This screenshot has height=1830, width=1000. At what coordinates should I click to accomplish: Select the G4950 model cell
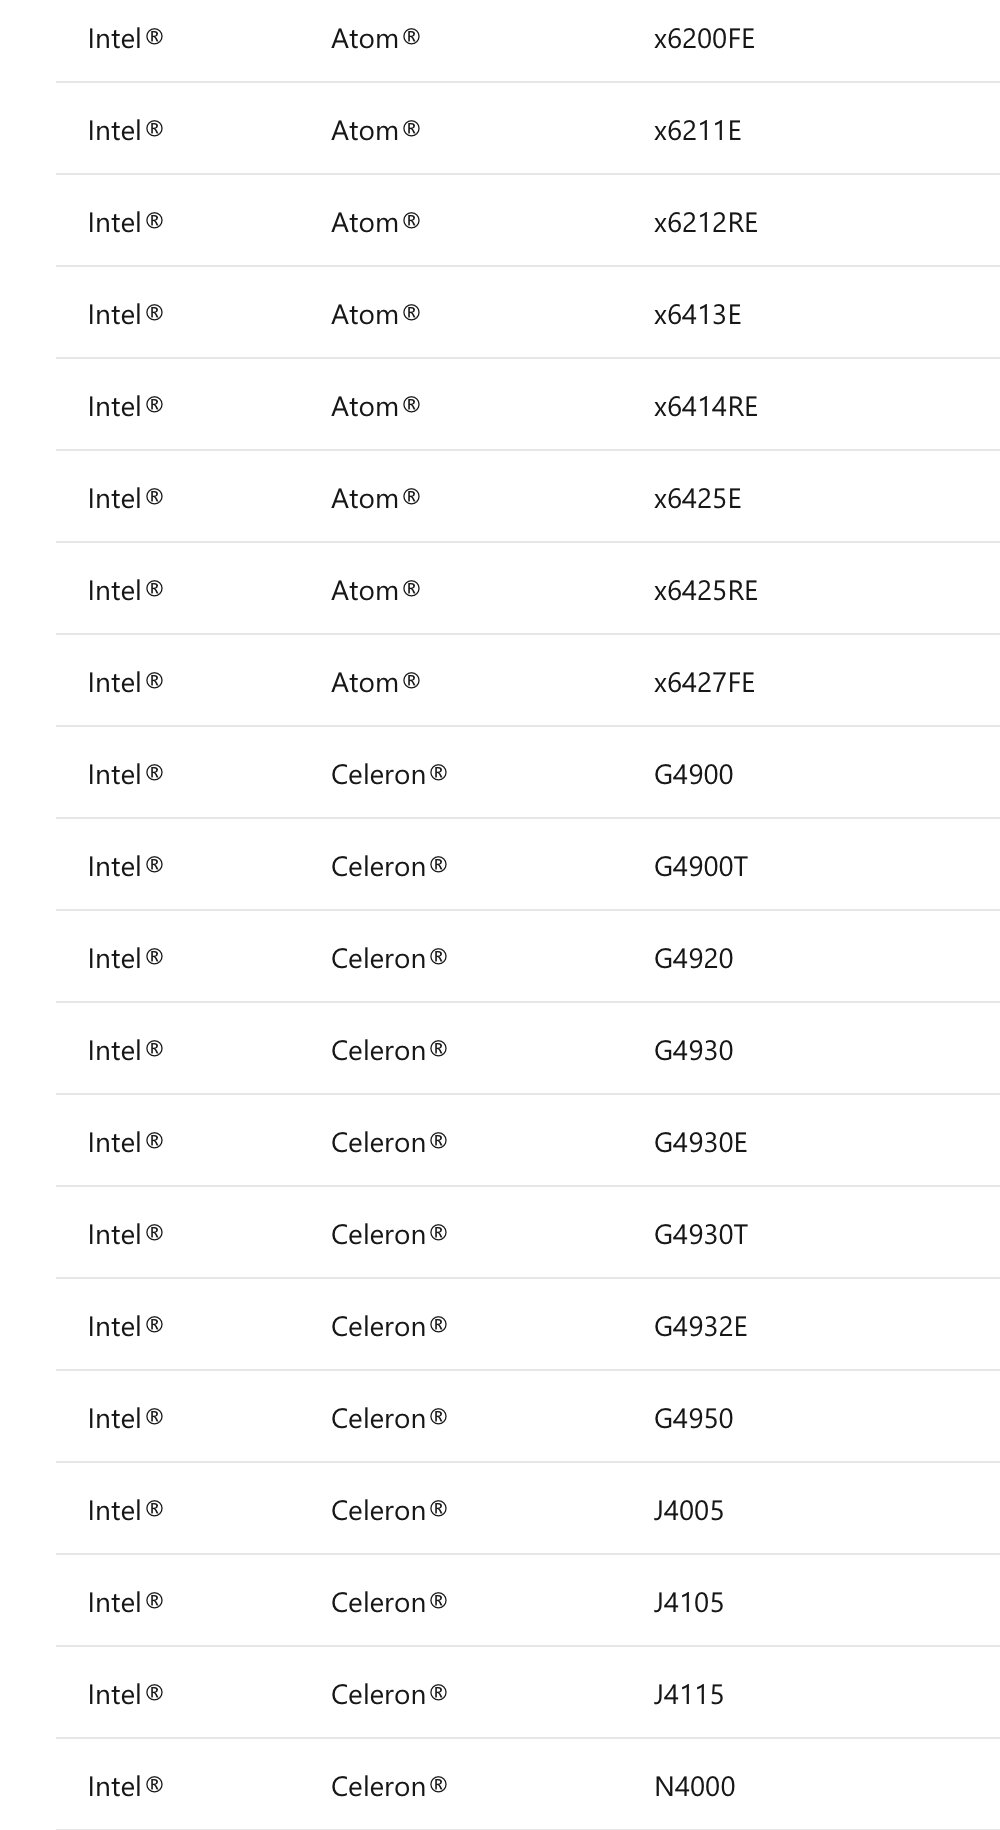[x=693, y=1419]
